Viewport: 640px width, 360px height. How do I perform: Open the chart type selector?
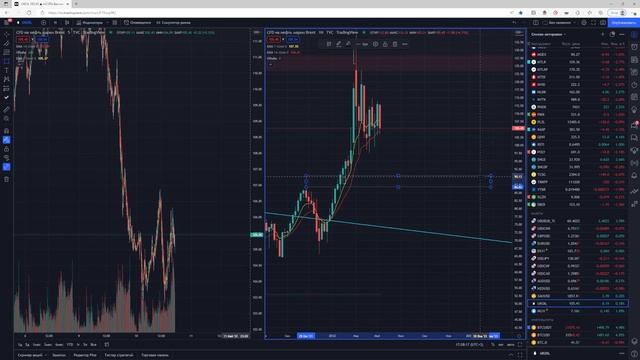(67, 23)
